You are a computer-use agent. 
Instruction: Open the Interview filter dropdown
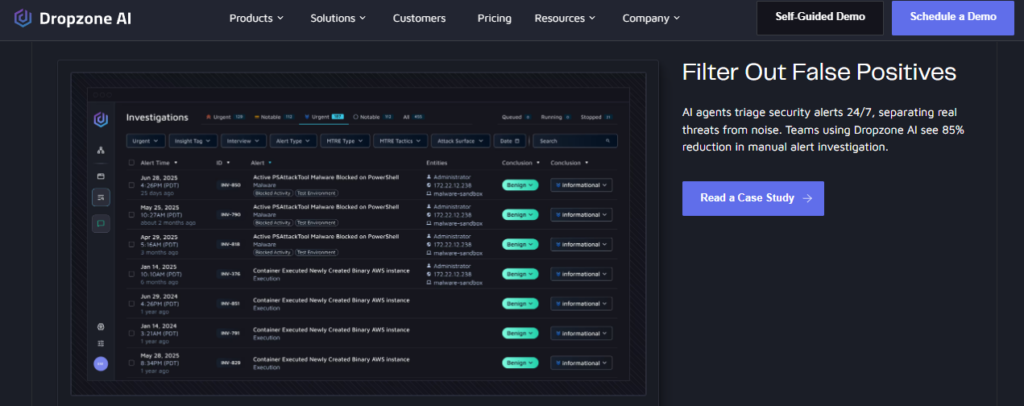244,141
